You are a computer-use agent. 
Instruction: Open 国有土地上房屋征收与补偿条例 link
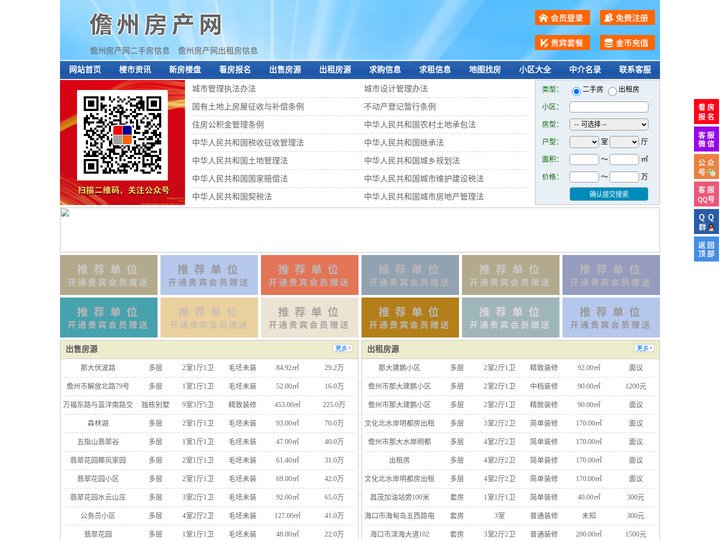click(x=248, y=107)
